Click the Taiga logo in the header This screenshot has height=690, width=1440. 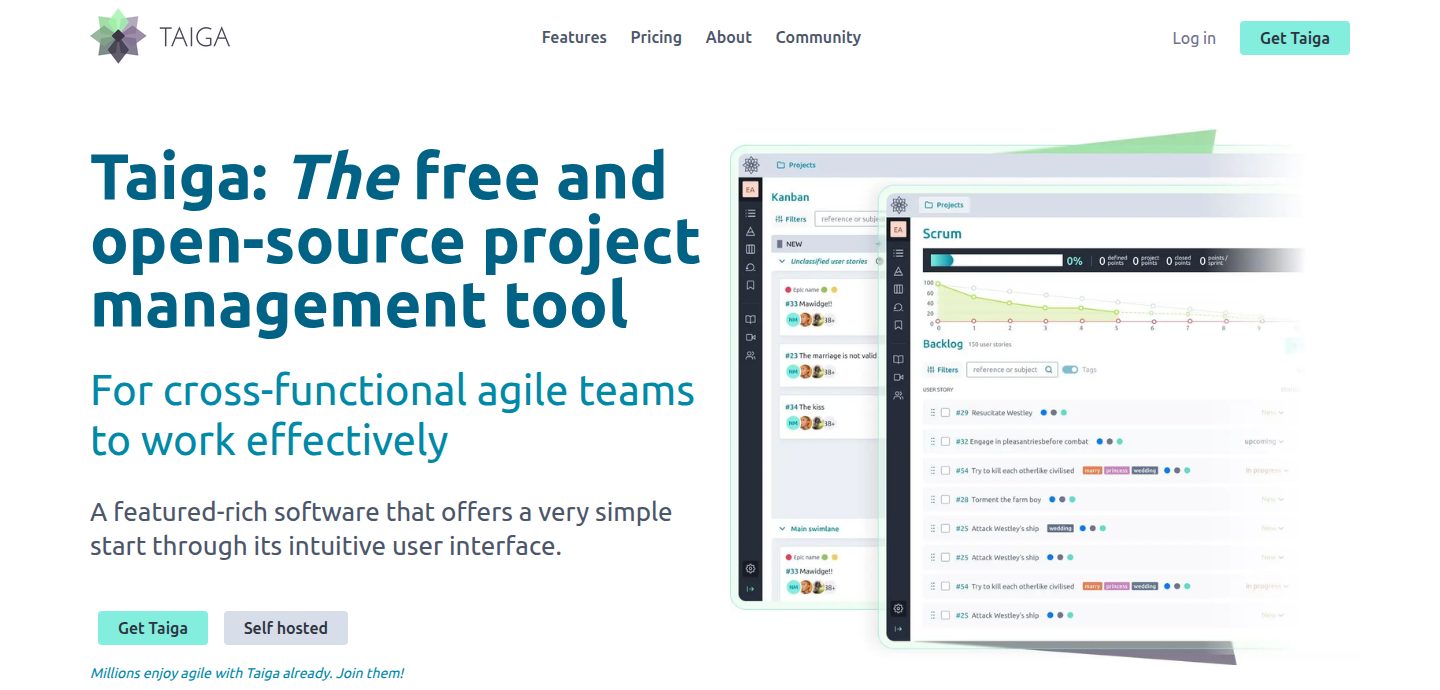pyautogui.click(x=160, y=37)
